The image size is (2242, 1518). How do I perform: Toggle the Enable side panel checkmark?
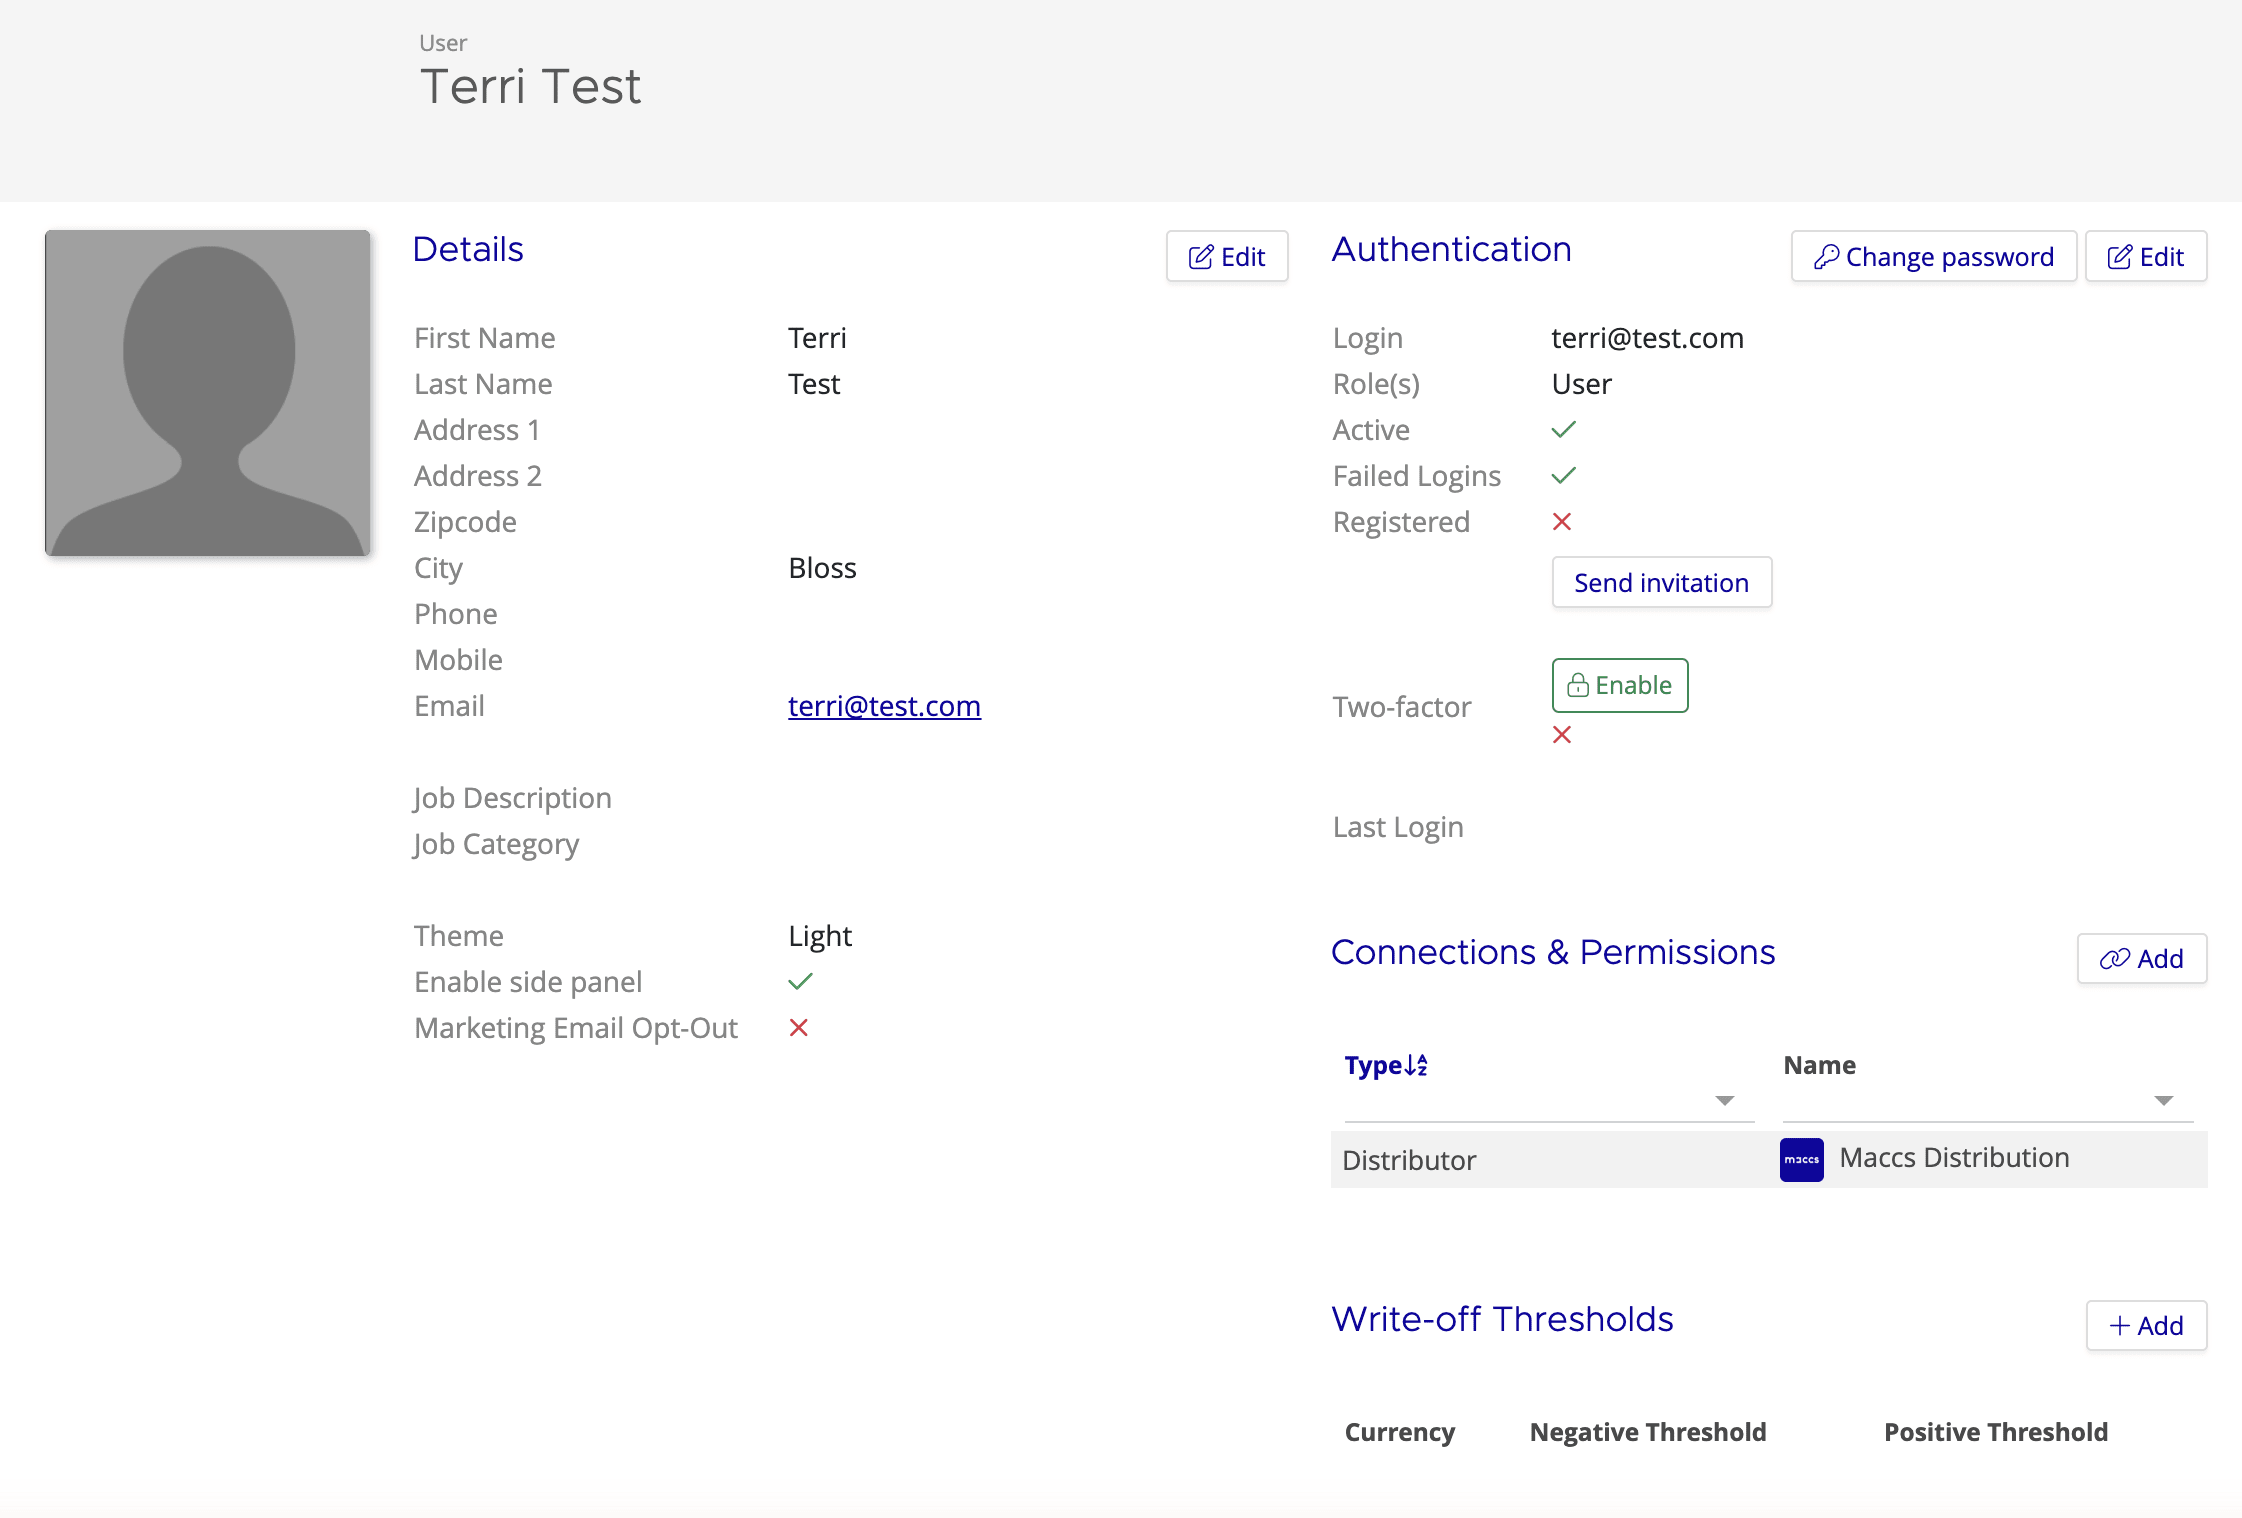click(800, 981)
